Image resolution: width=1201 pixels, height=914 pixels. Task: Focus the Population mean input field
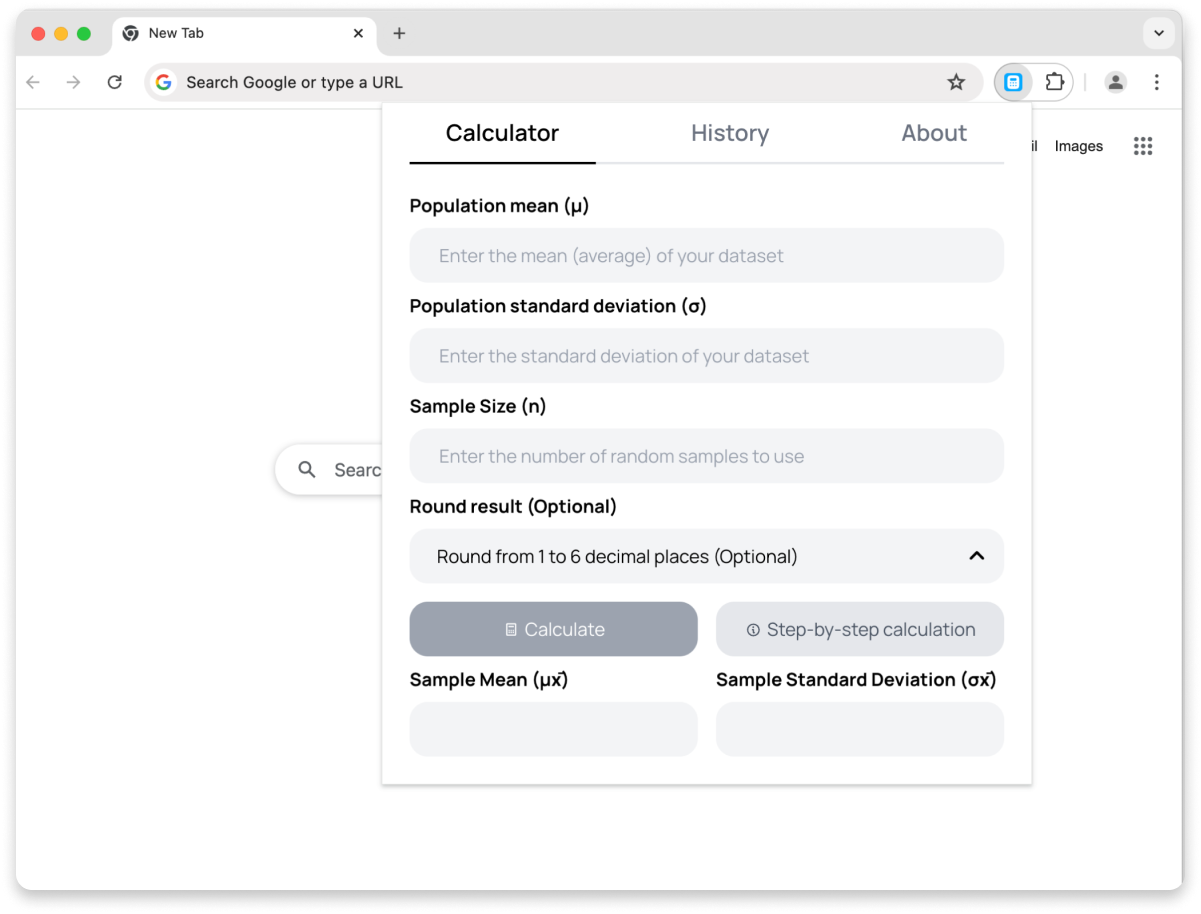coord(706,256)
